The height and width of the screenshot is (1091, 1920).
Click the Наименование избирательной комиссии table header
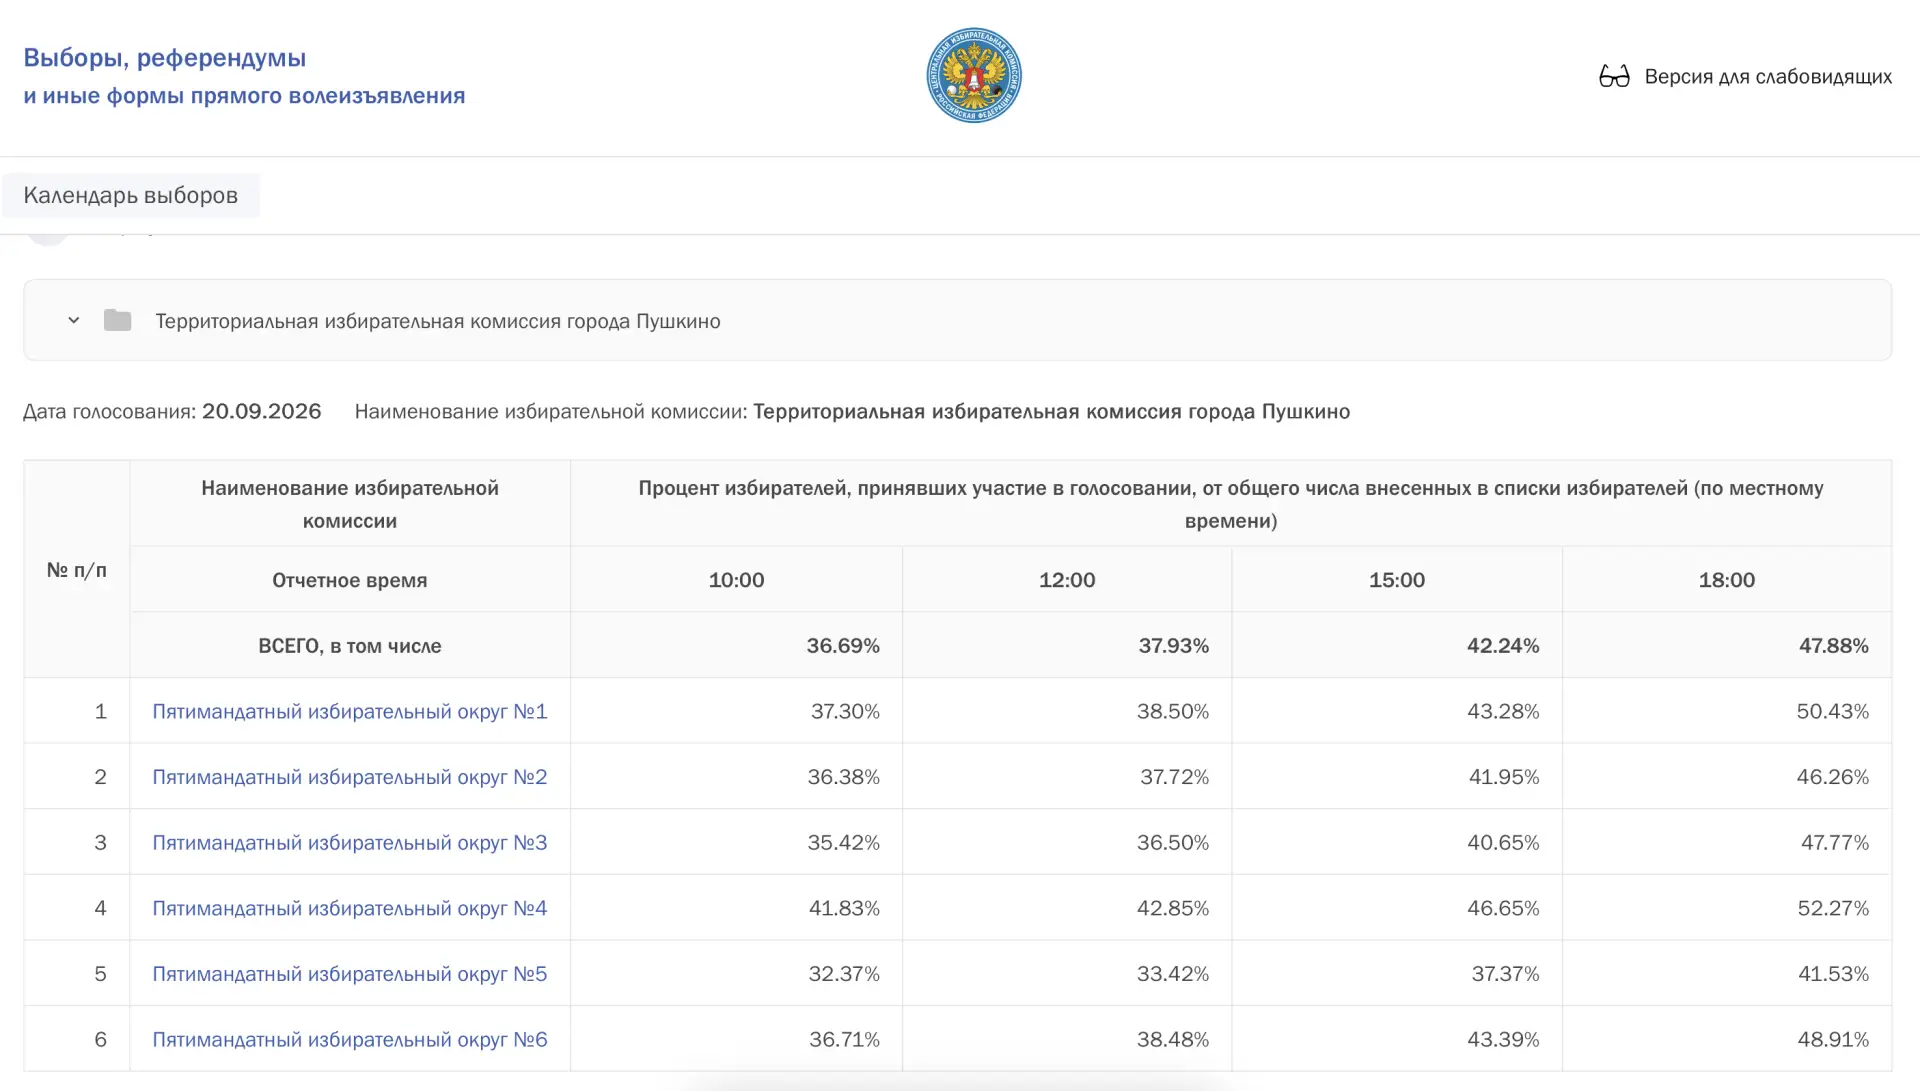[x=350, y=504]
